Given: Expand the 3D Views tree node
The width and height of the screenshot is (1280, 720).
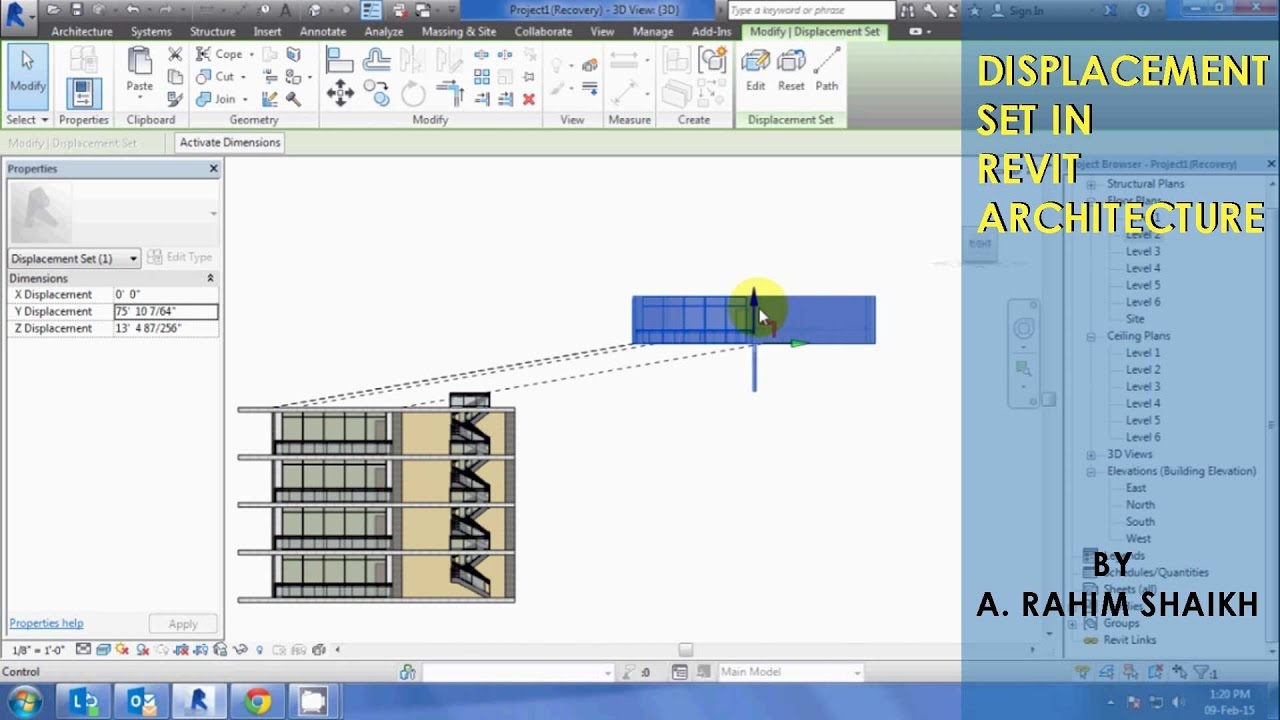Looking at the screenshot, I should click(x=1091, y=454).
